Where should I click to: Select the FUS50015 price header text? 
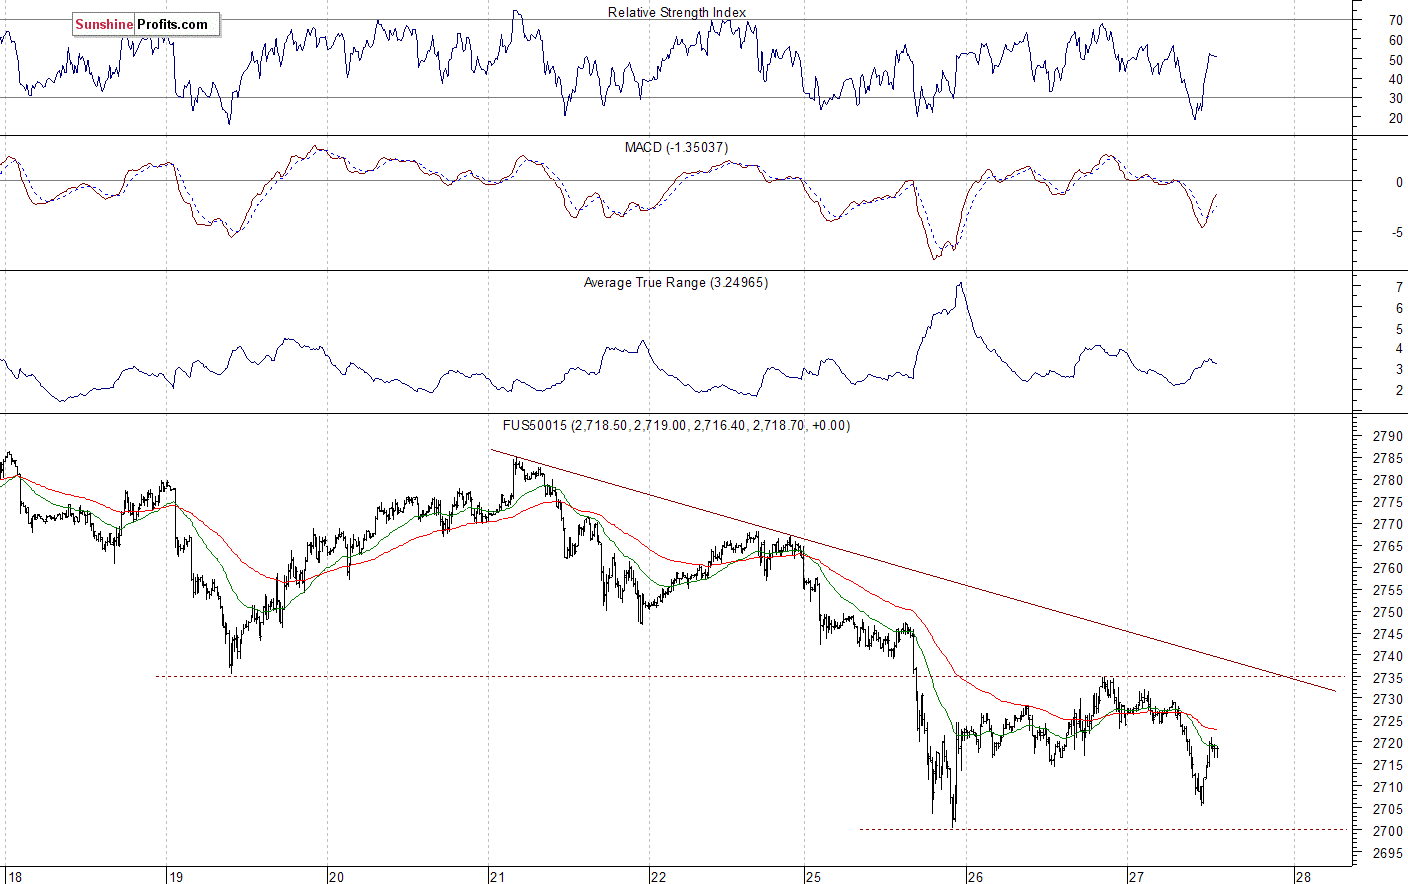tap(676, 426)
